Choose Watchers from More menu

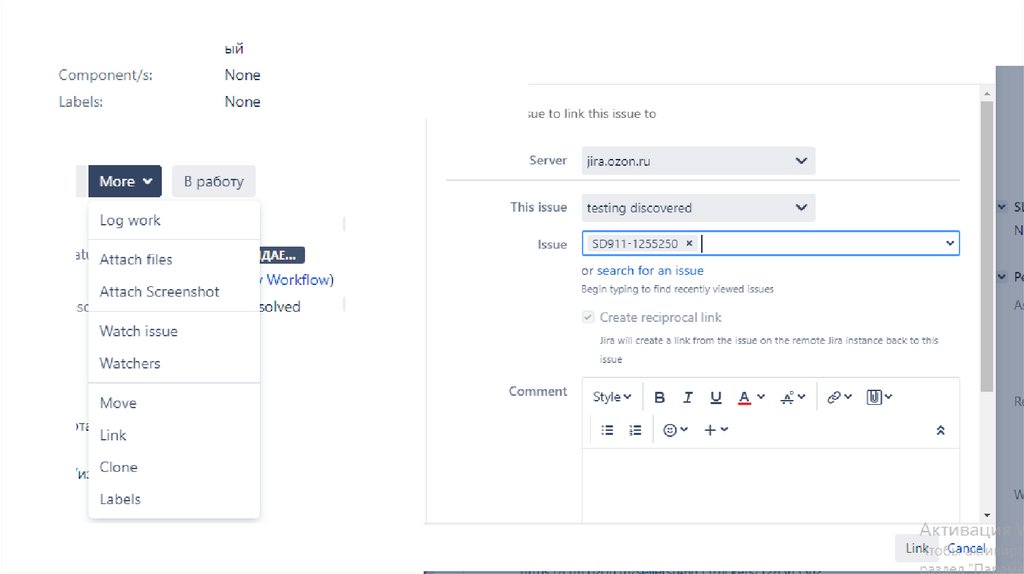click(174, 364)
